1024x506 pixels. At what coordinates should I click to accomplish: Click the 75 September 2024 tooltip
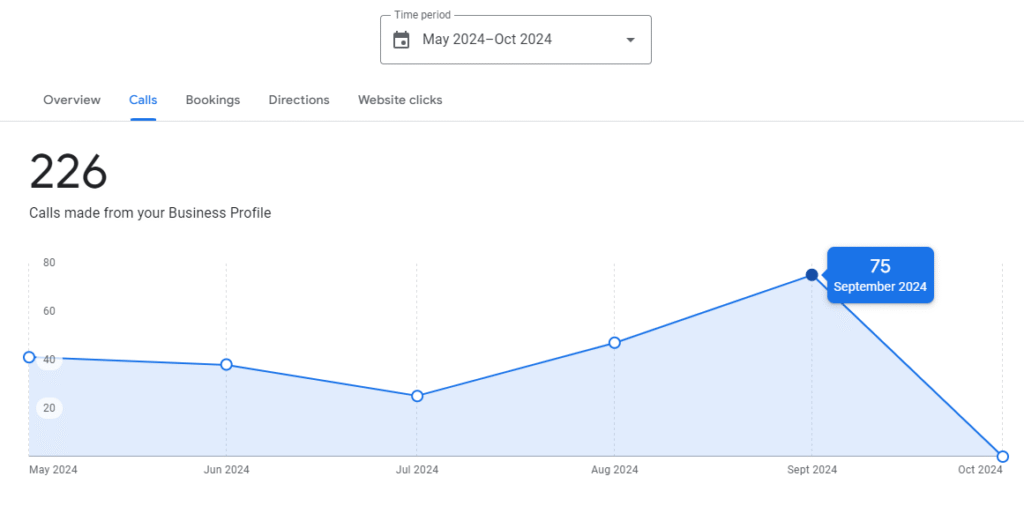tap(880, 275)
